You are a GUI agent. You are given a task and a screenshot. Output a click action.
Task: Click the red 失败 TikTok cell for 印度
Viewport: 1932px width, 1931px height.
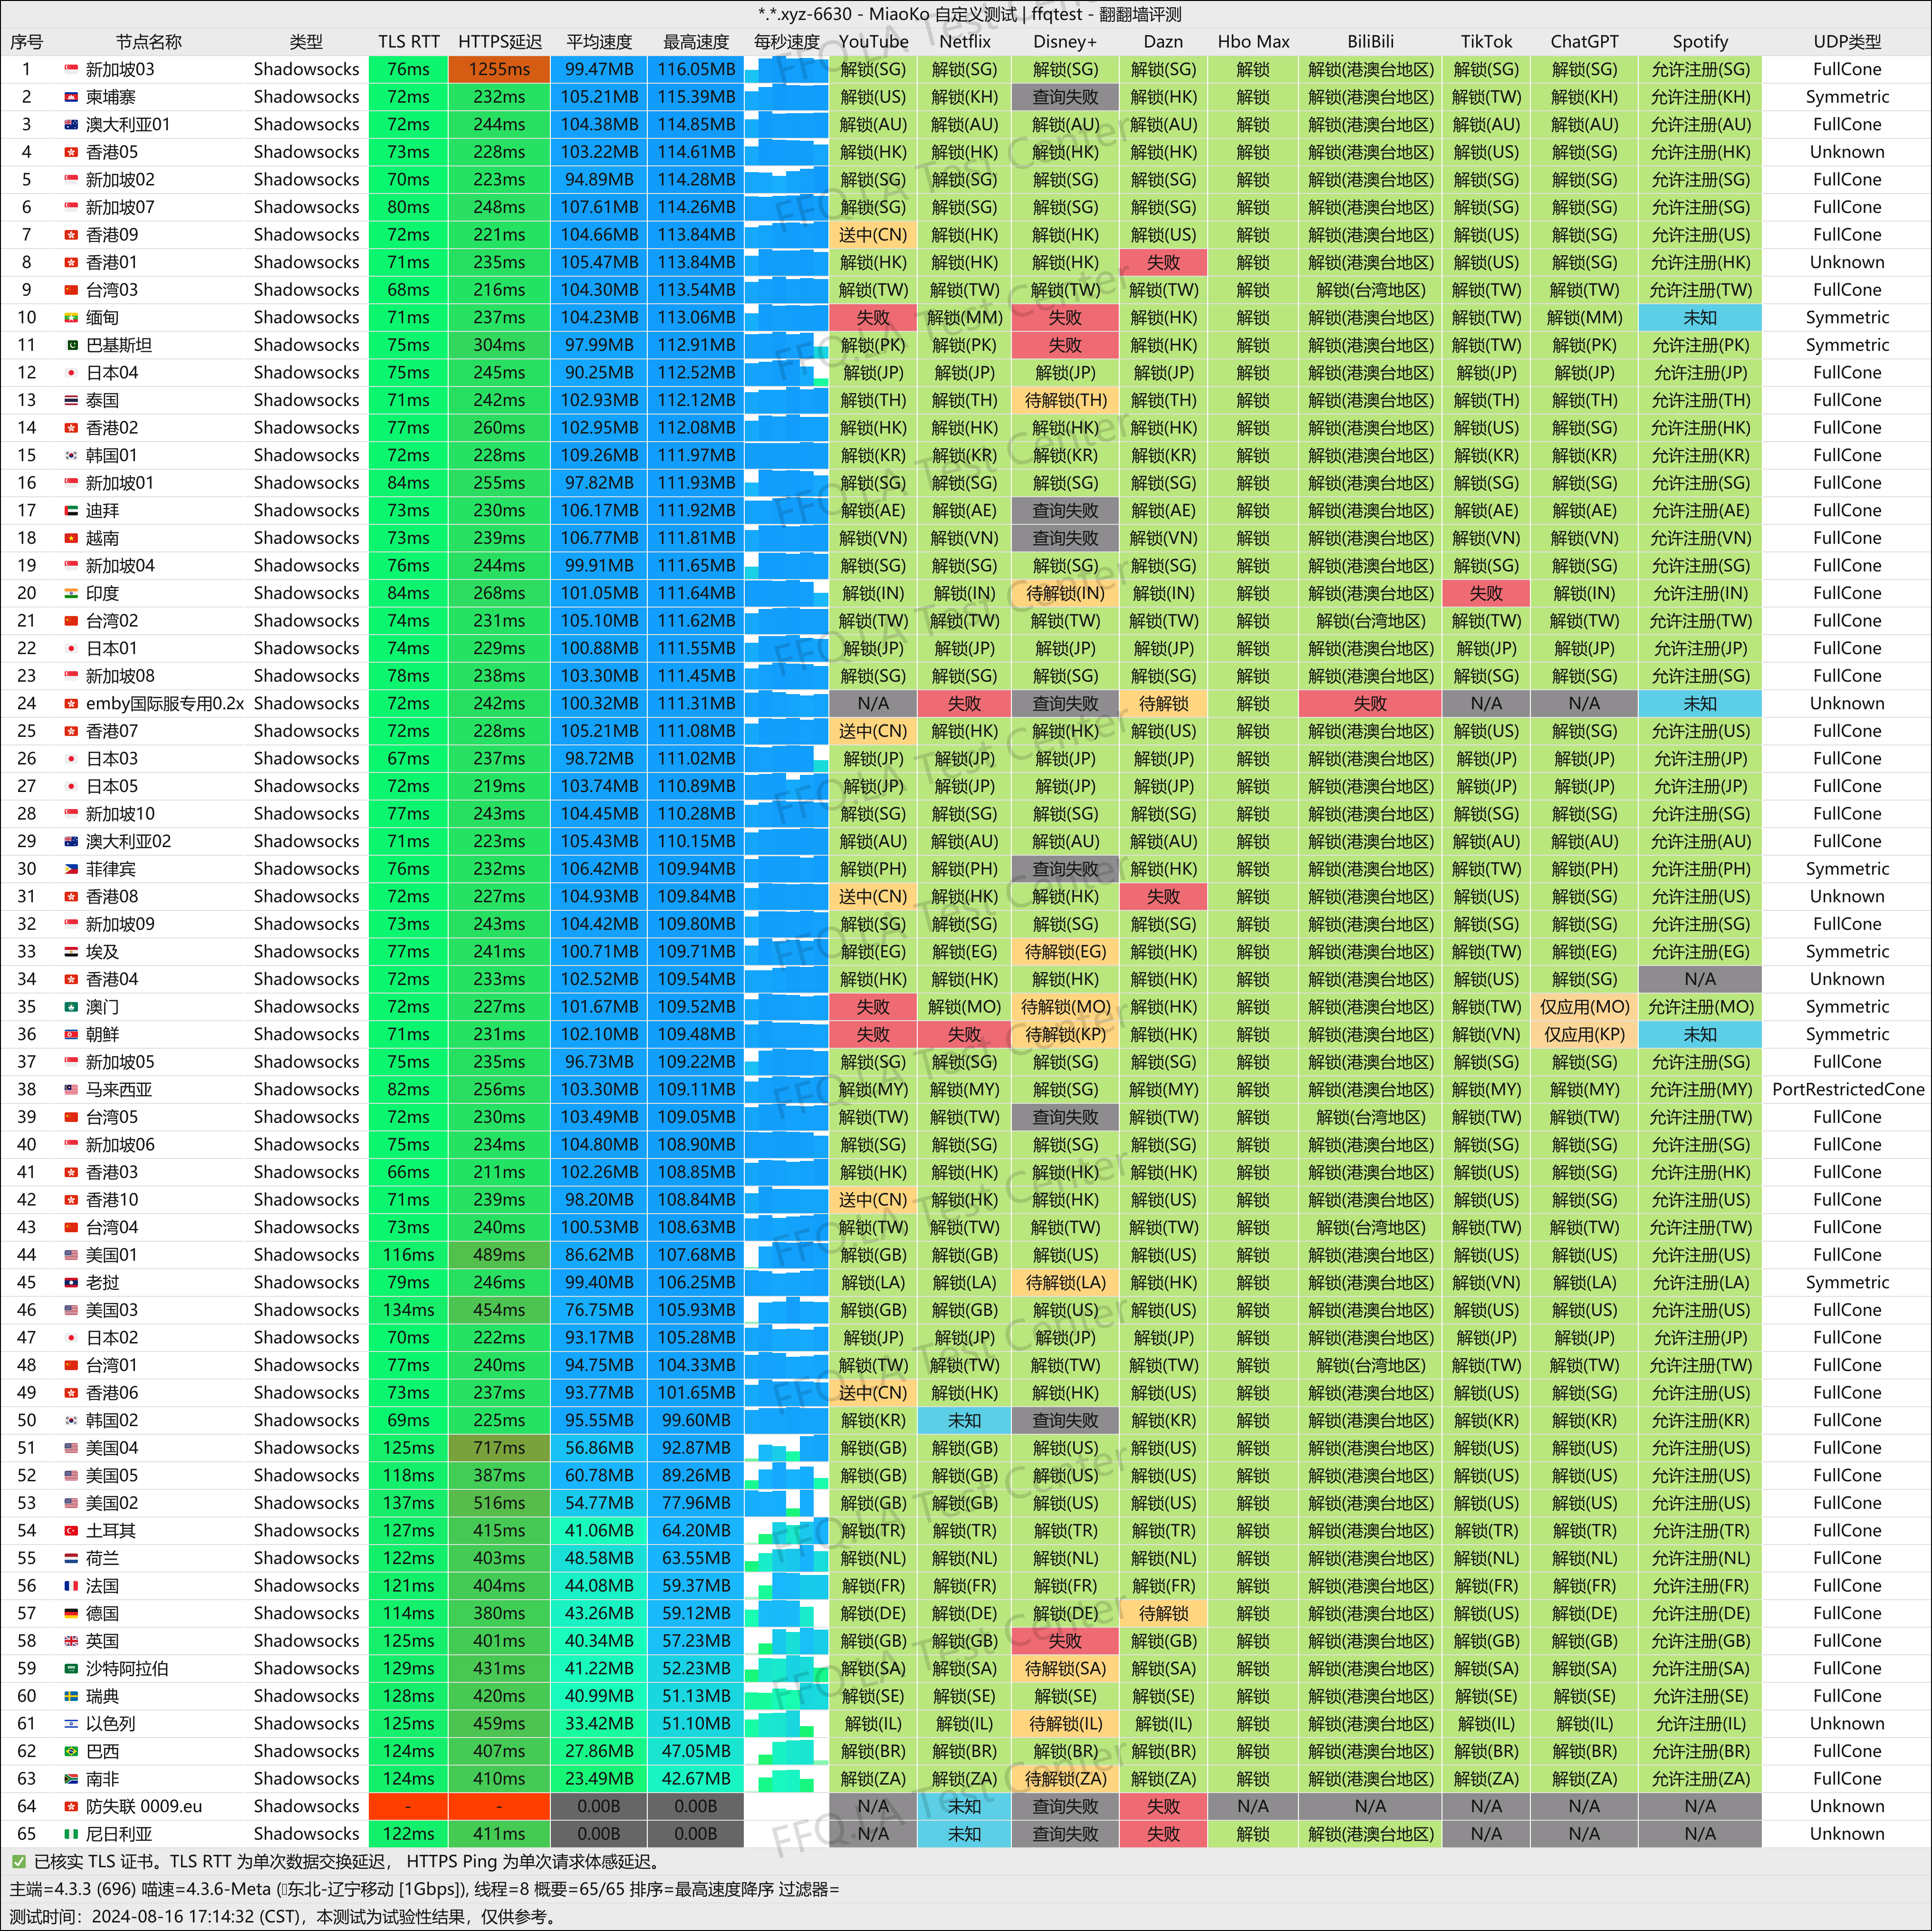1486,593
